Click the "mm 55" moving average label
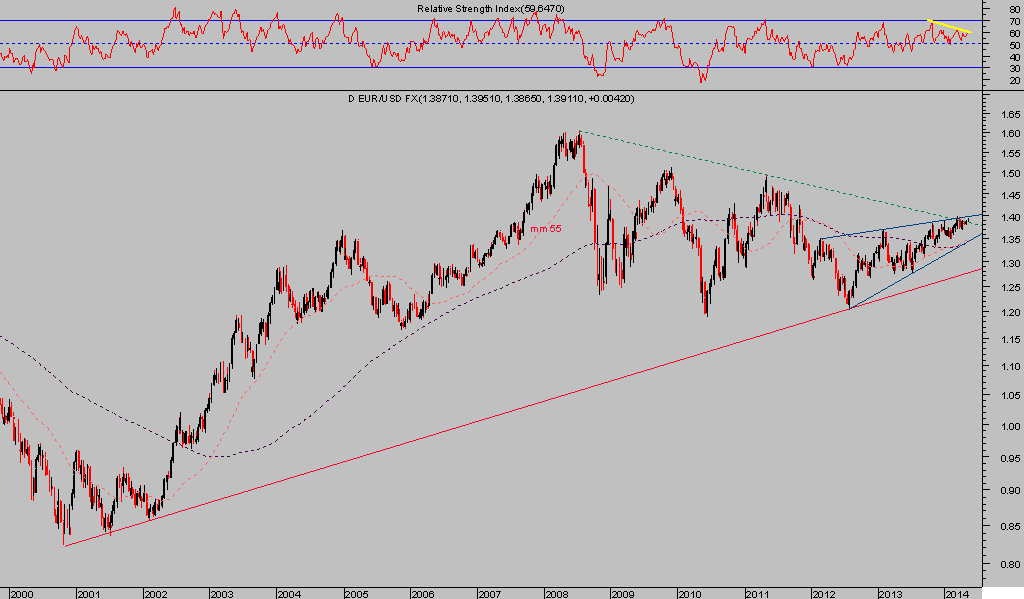1024x599 pixels. 546,229
